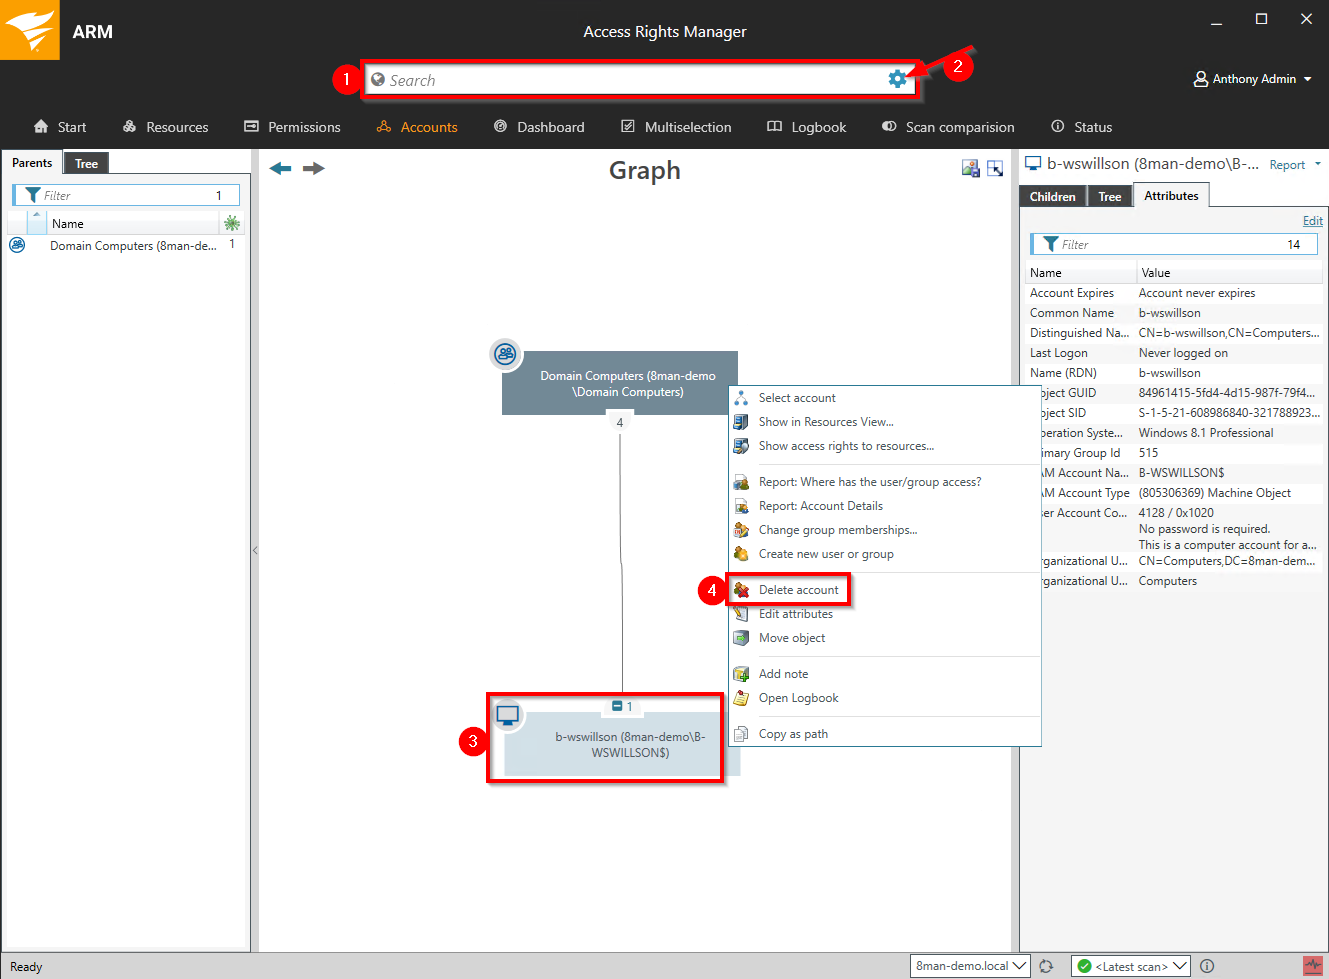Click the refresh icon in status bar

[x=1046, y=966]
